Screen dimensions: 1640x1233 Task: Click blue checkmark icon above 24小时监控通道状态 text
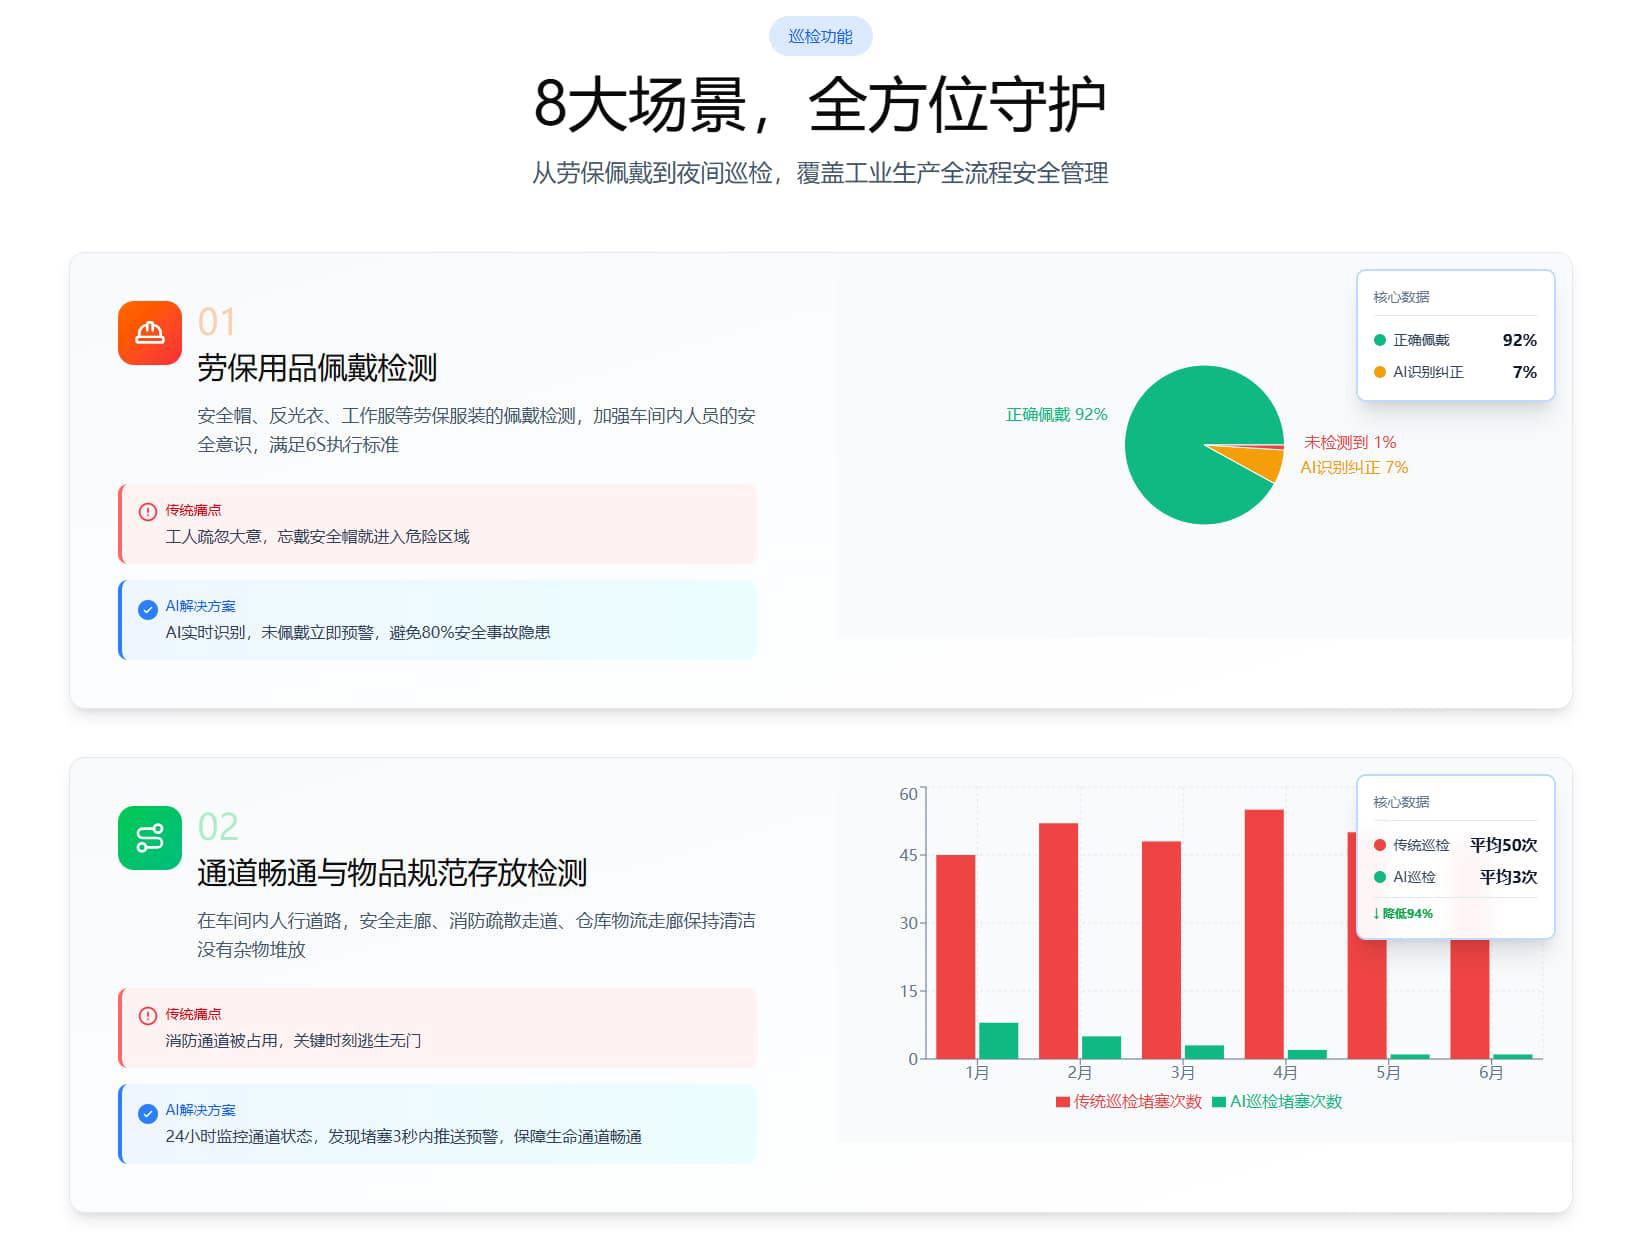[148, 1113]
